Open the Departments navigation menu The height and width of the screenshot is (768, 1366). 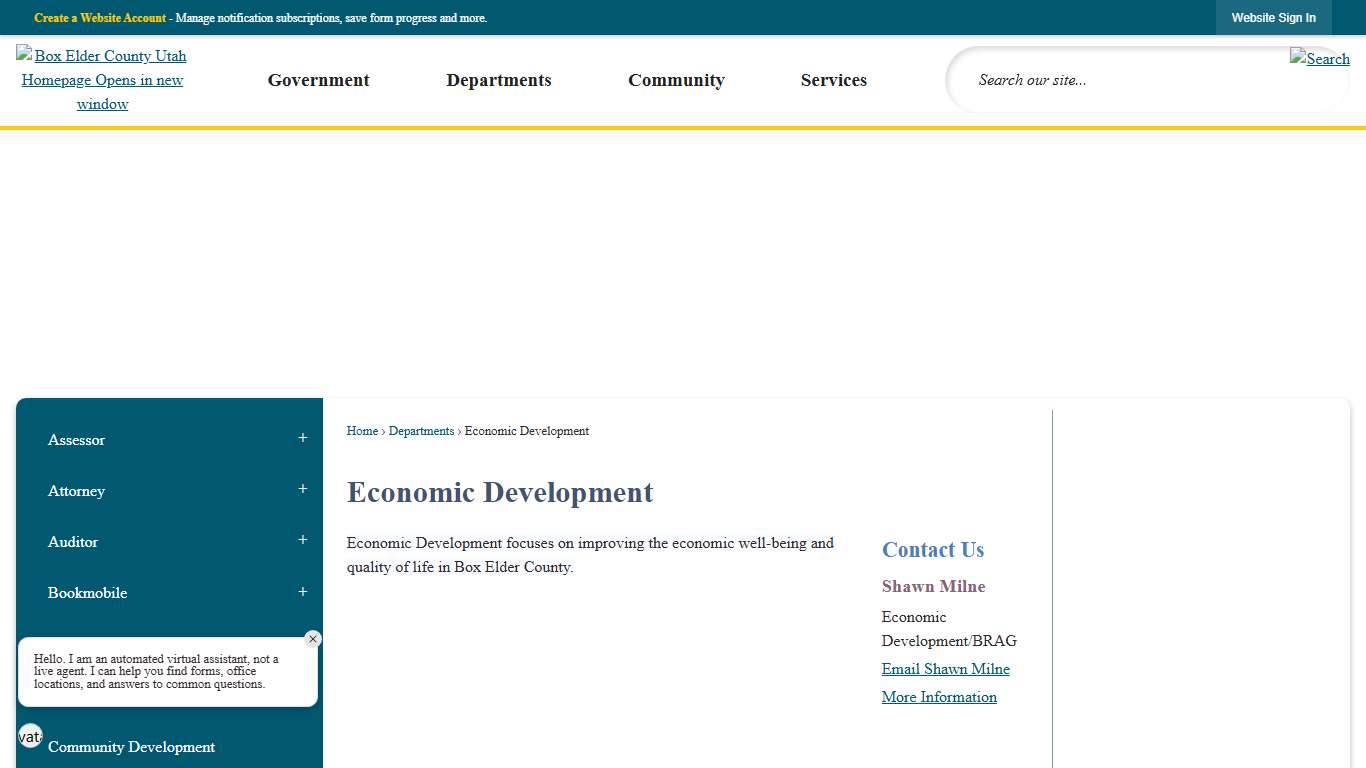[x=499, y=80]
